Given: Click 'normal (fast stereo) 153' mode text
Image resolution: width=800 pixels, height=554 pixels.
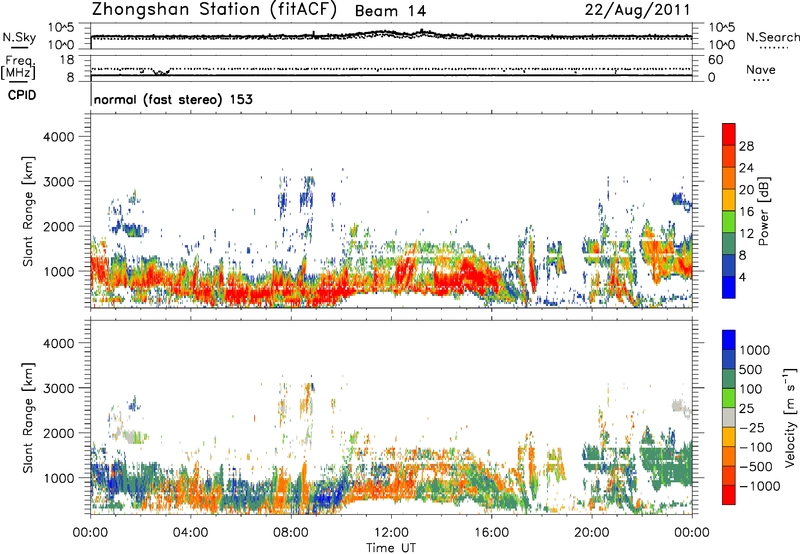Looking at the screenshot, I should pos(173,99).
